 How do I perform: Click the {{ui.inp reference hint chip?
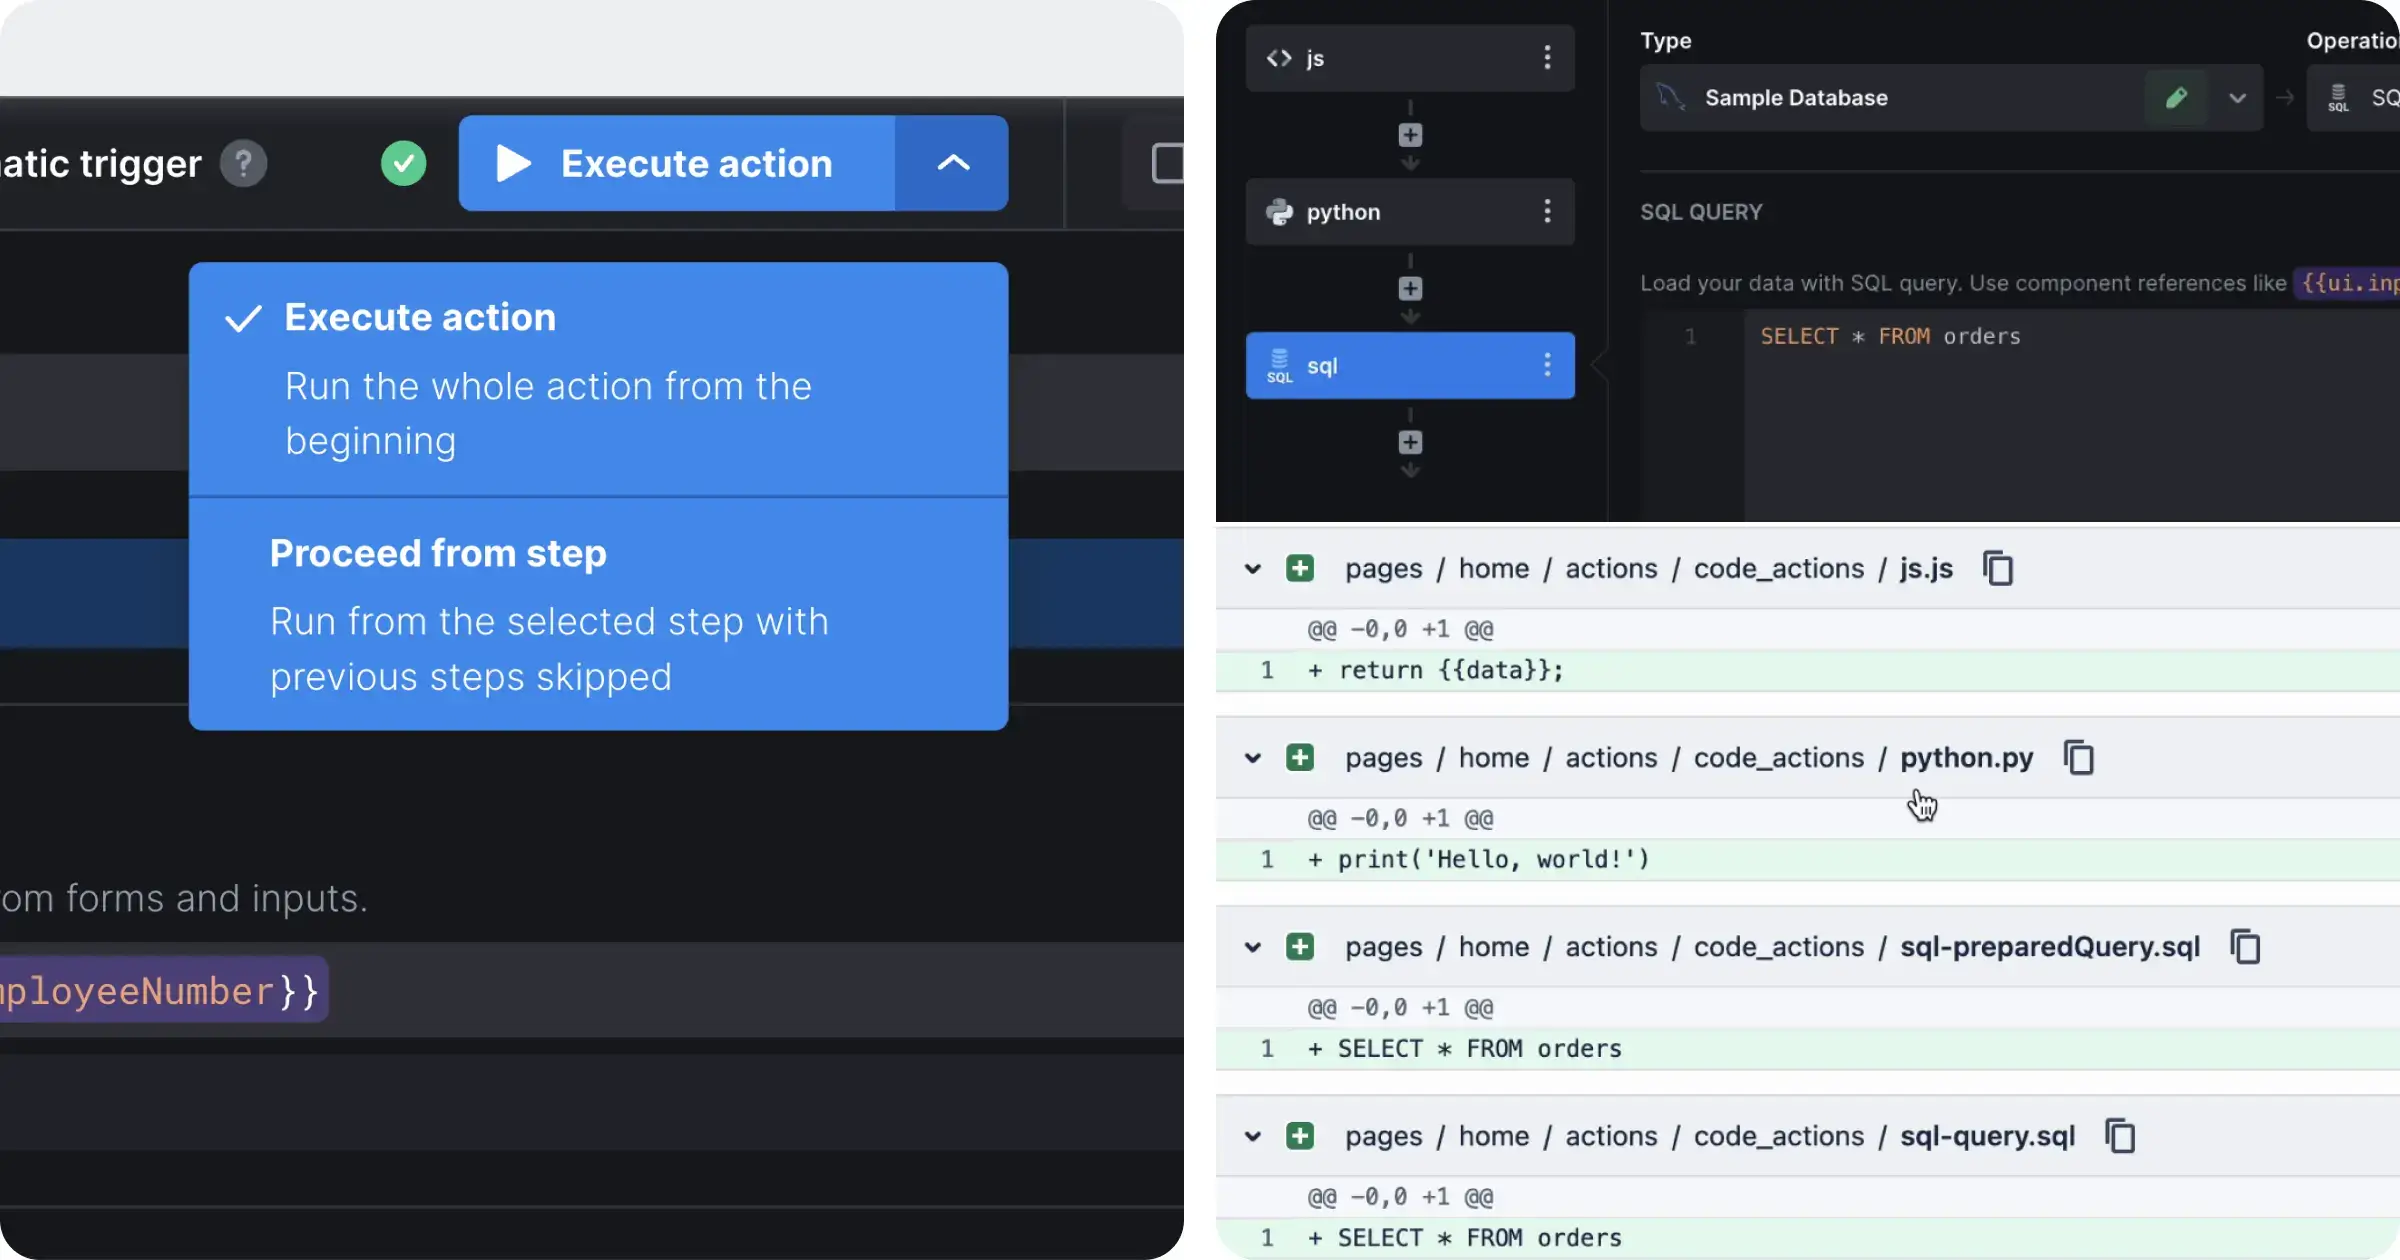2348,283
